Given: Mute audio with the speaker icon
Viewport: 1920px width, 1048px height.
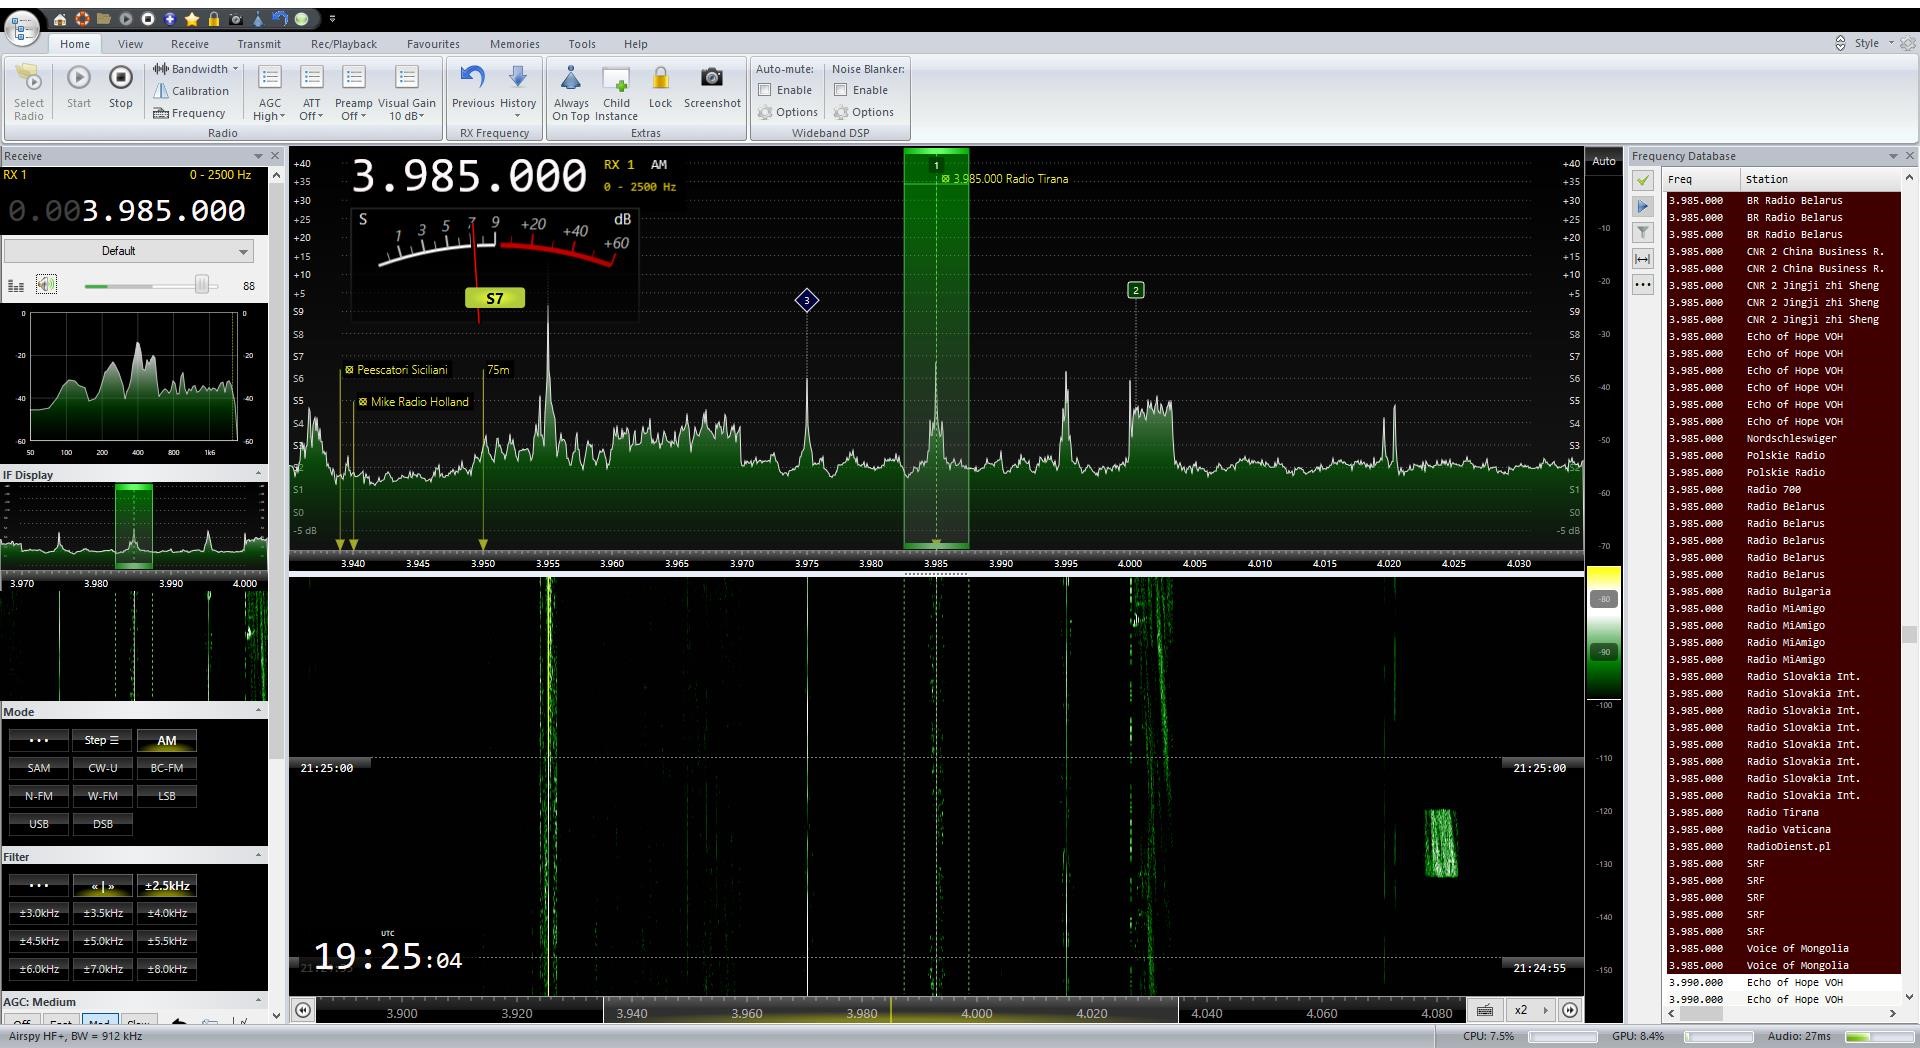Looking at the screenshot, I should point(46,285).
